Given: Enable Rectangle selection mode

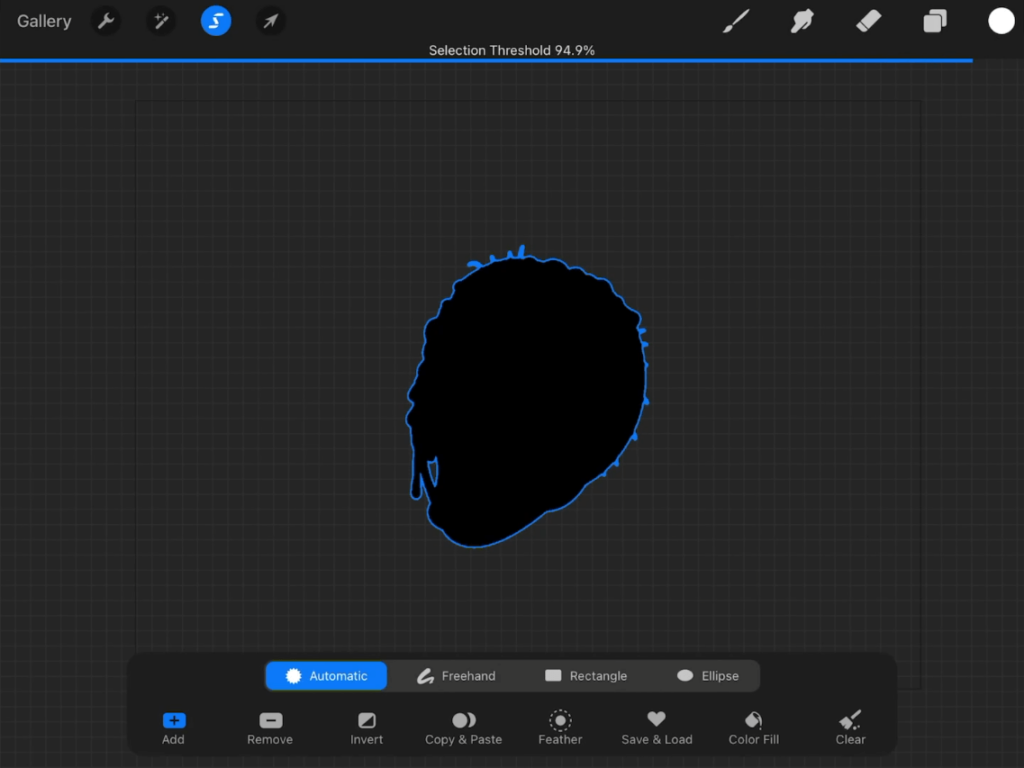Looking at the screenshot, I should point(586,675).
